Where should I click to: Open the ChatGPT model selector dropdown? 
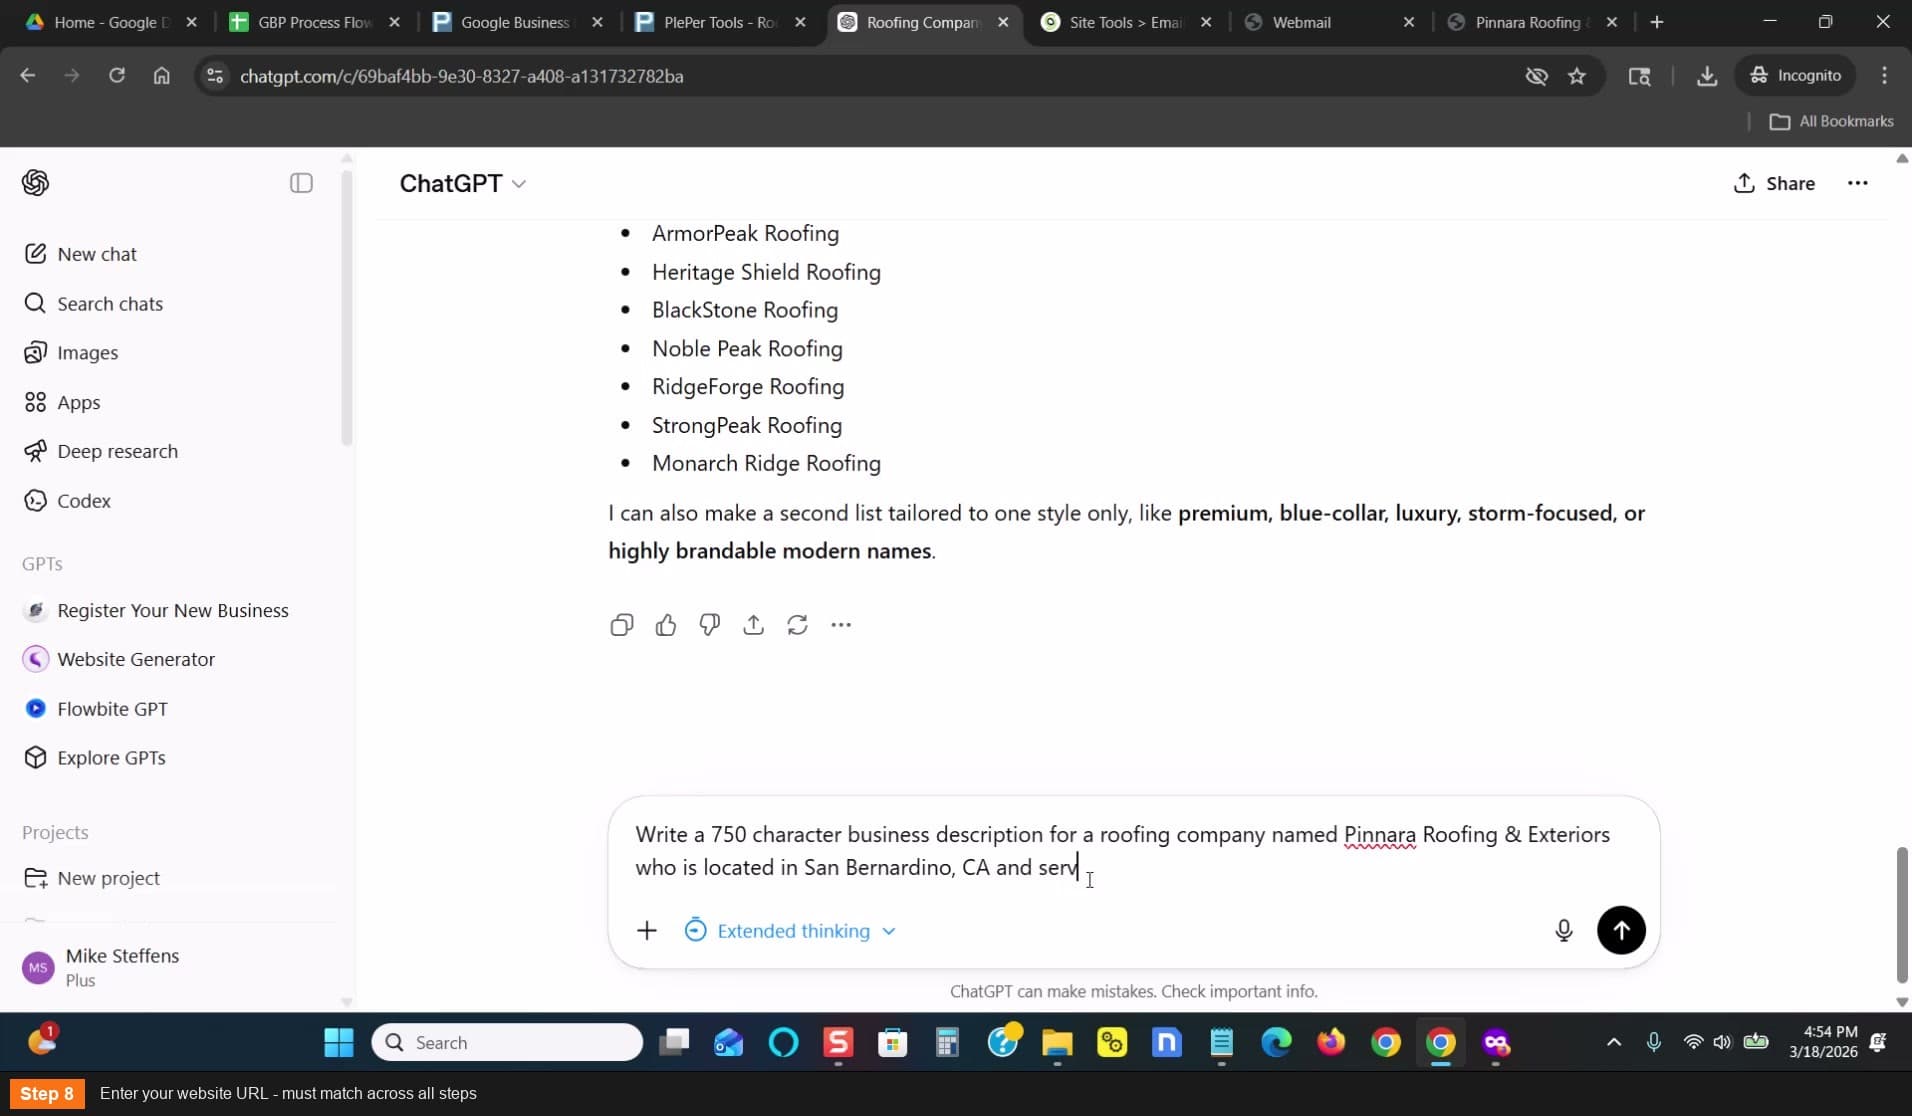click(x=463, y=183)
